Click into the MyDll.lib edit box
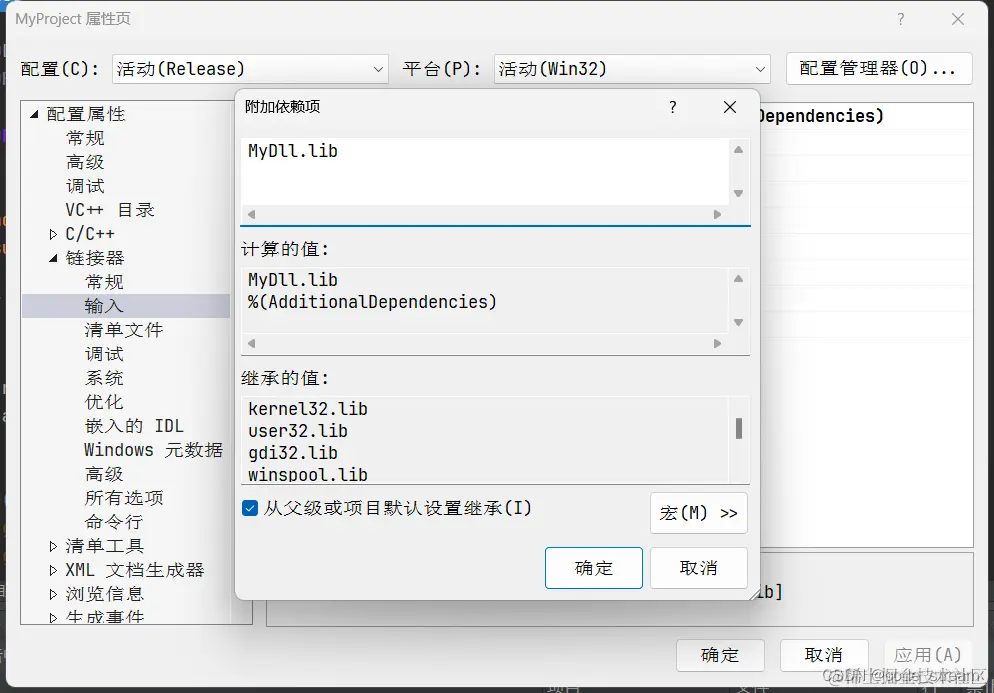The width and height of the screenshot is (994, 693). 484,171
